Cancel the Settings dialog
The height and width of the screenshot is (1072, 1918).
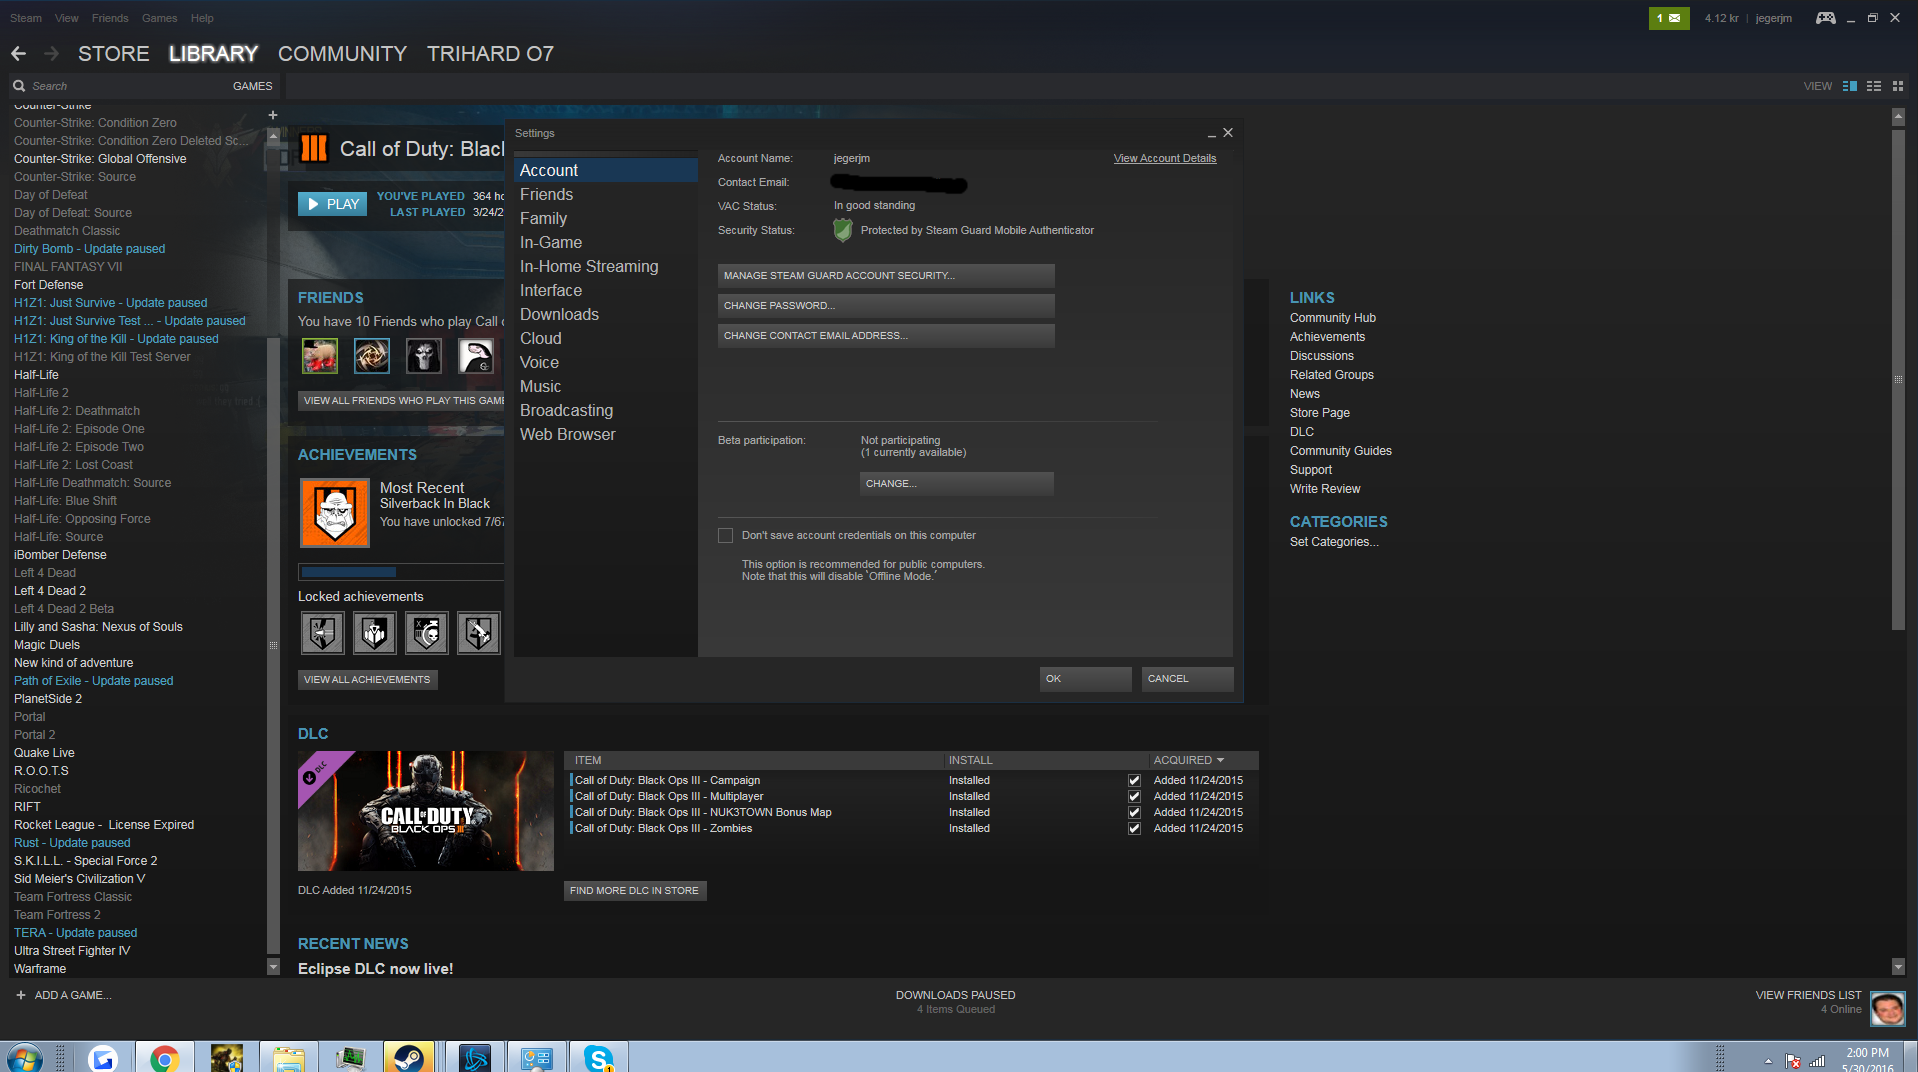point(1187,679)
